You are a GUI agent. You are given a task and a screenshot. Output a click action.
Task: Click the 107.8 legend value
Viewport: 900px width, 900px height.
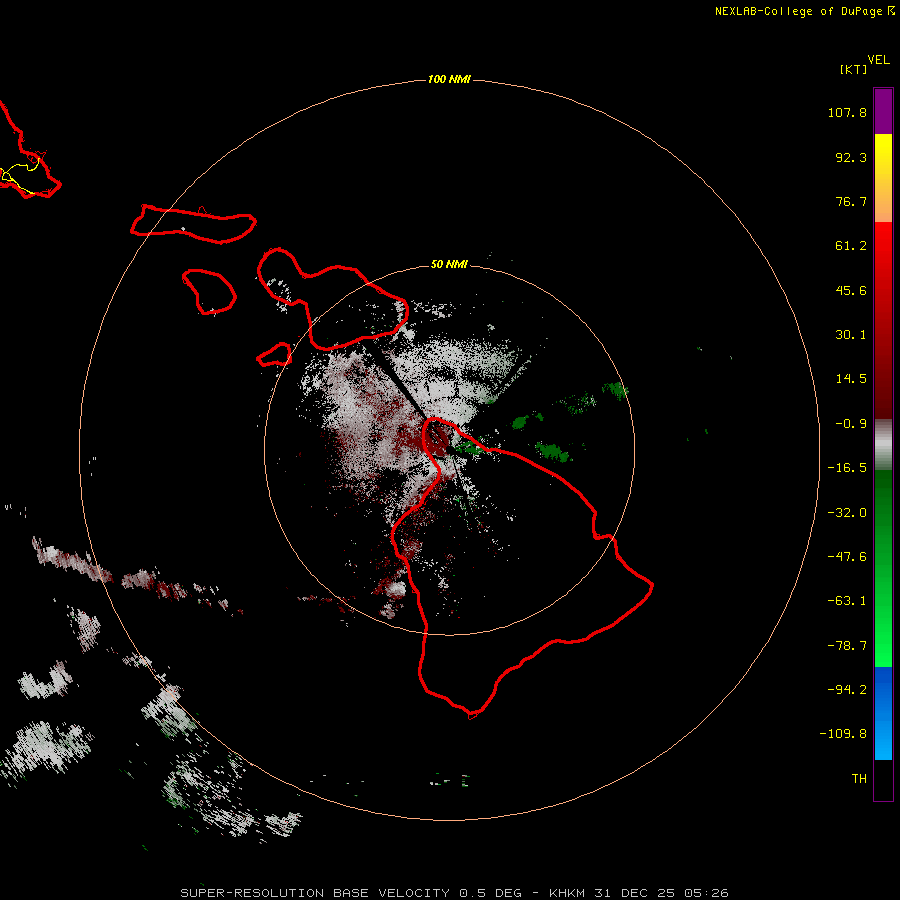click(847, 112)
